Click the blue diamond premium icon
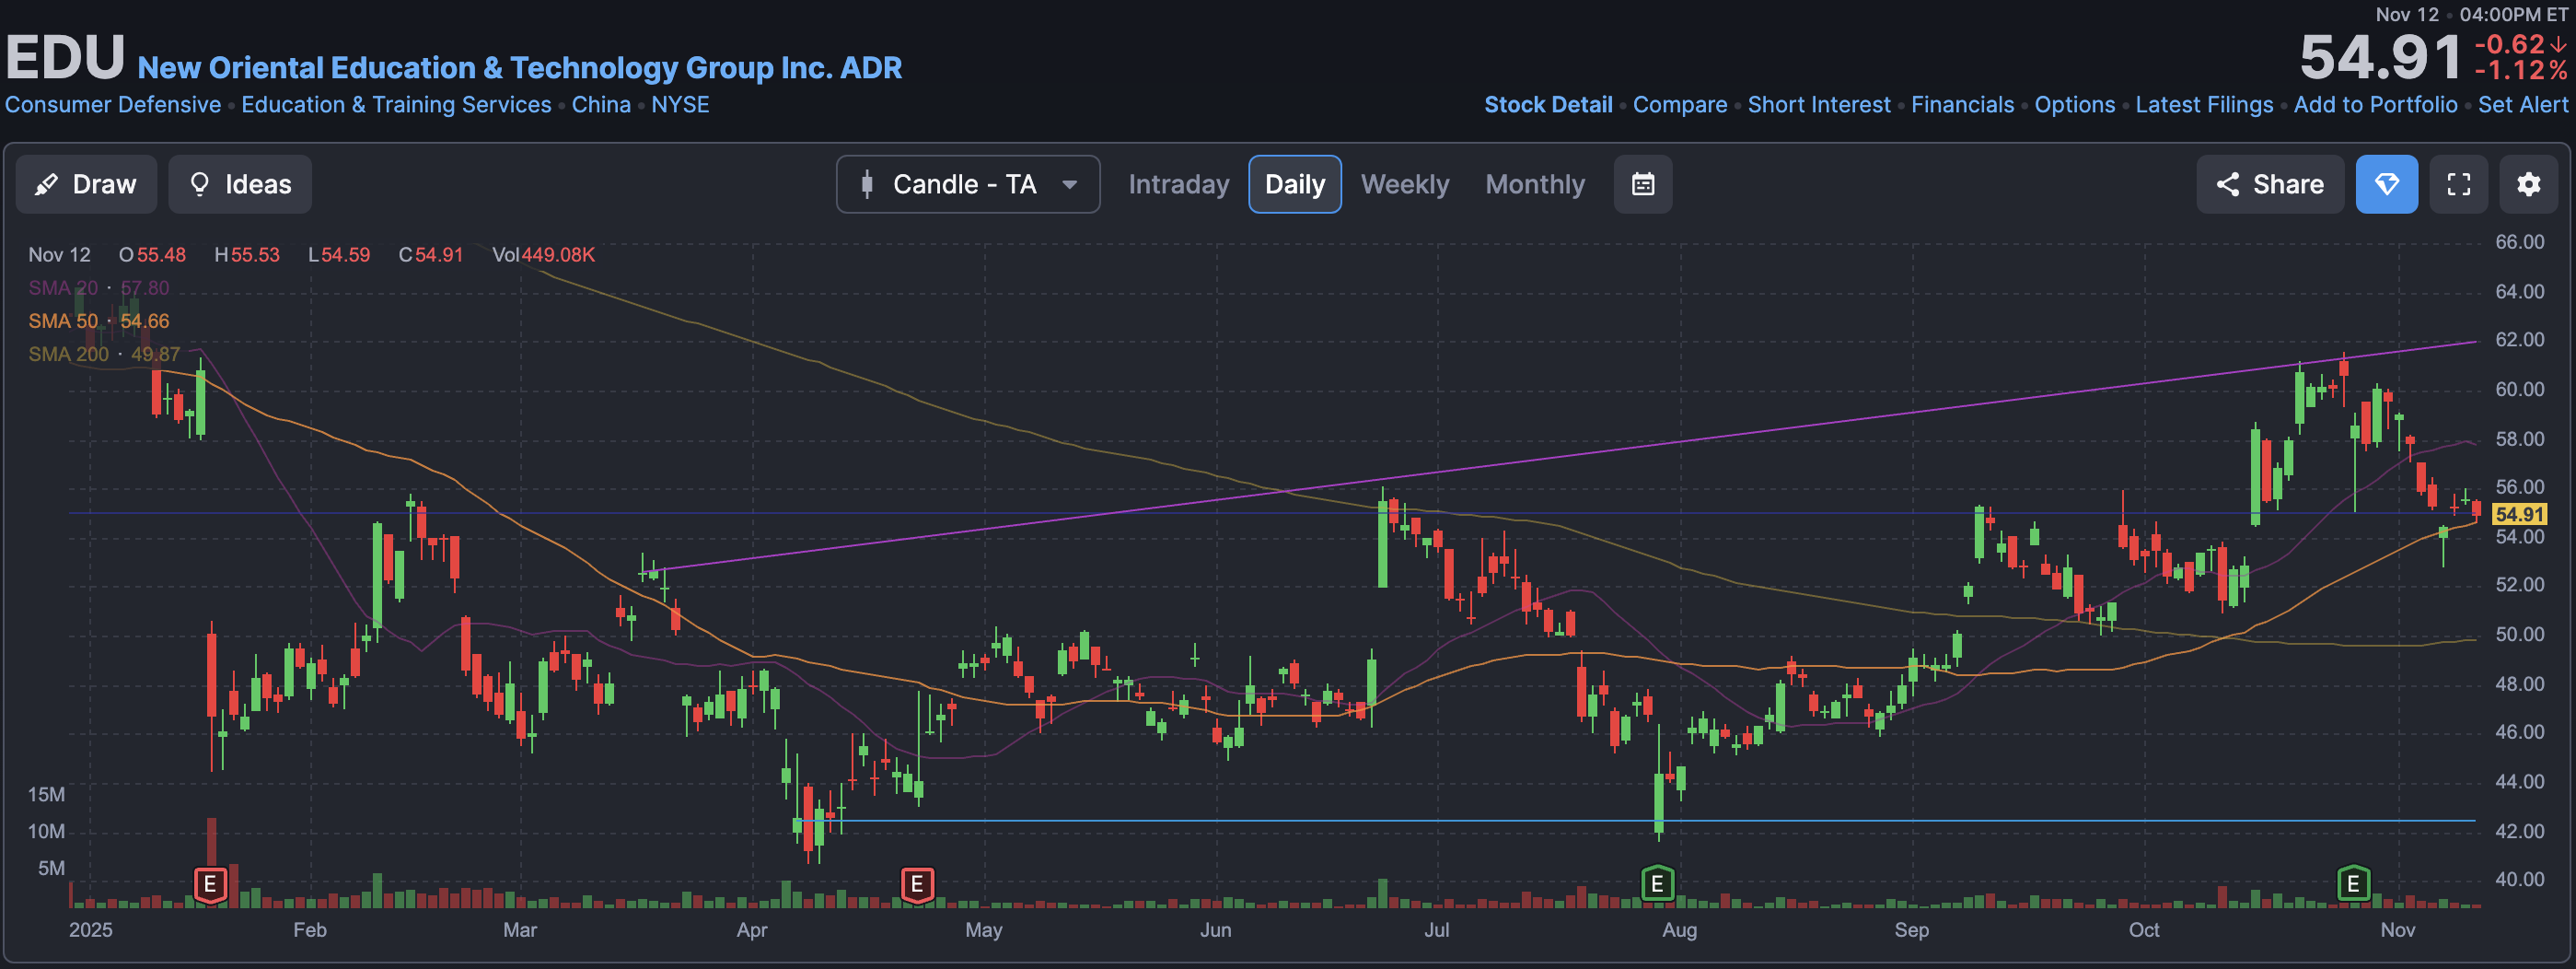The image size is (2576, 969). coord(2387,184)
